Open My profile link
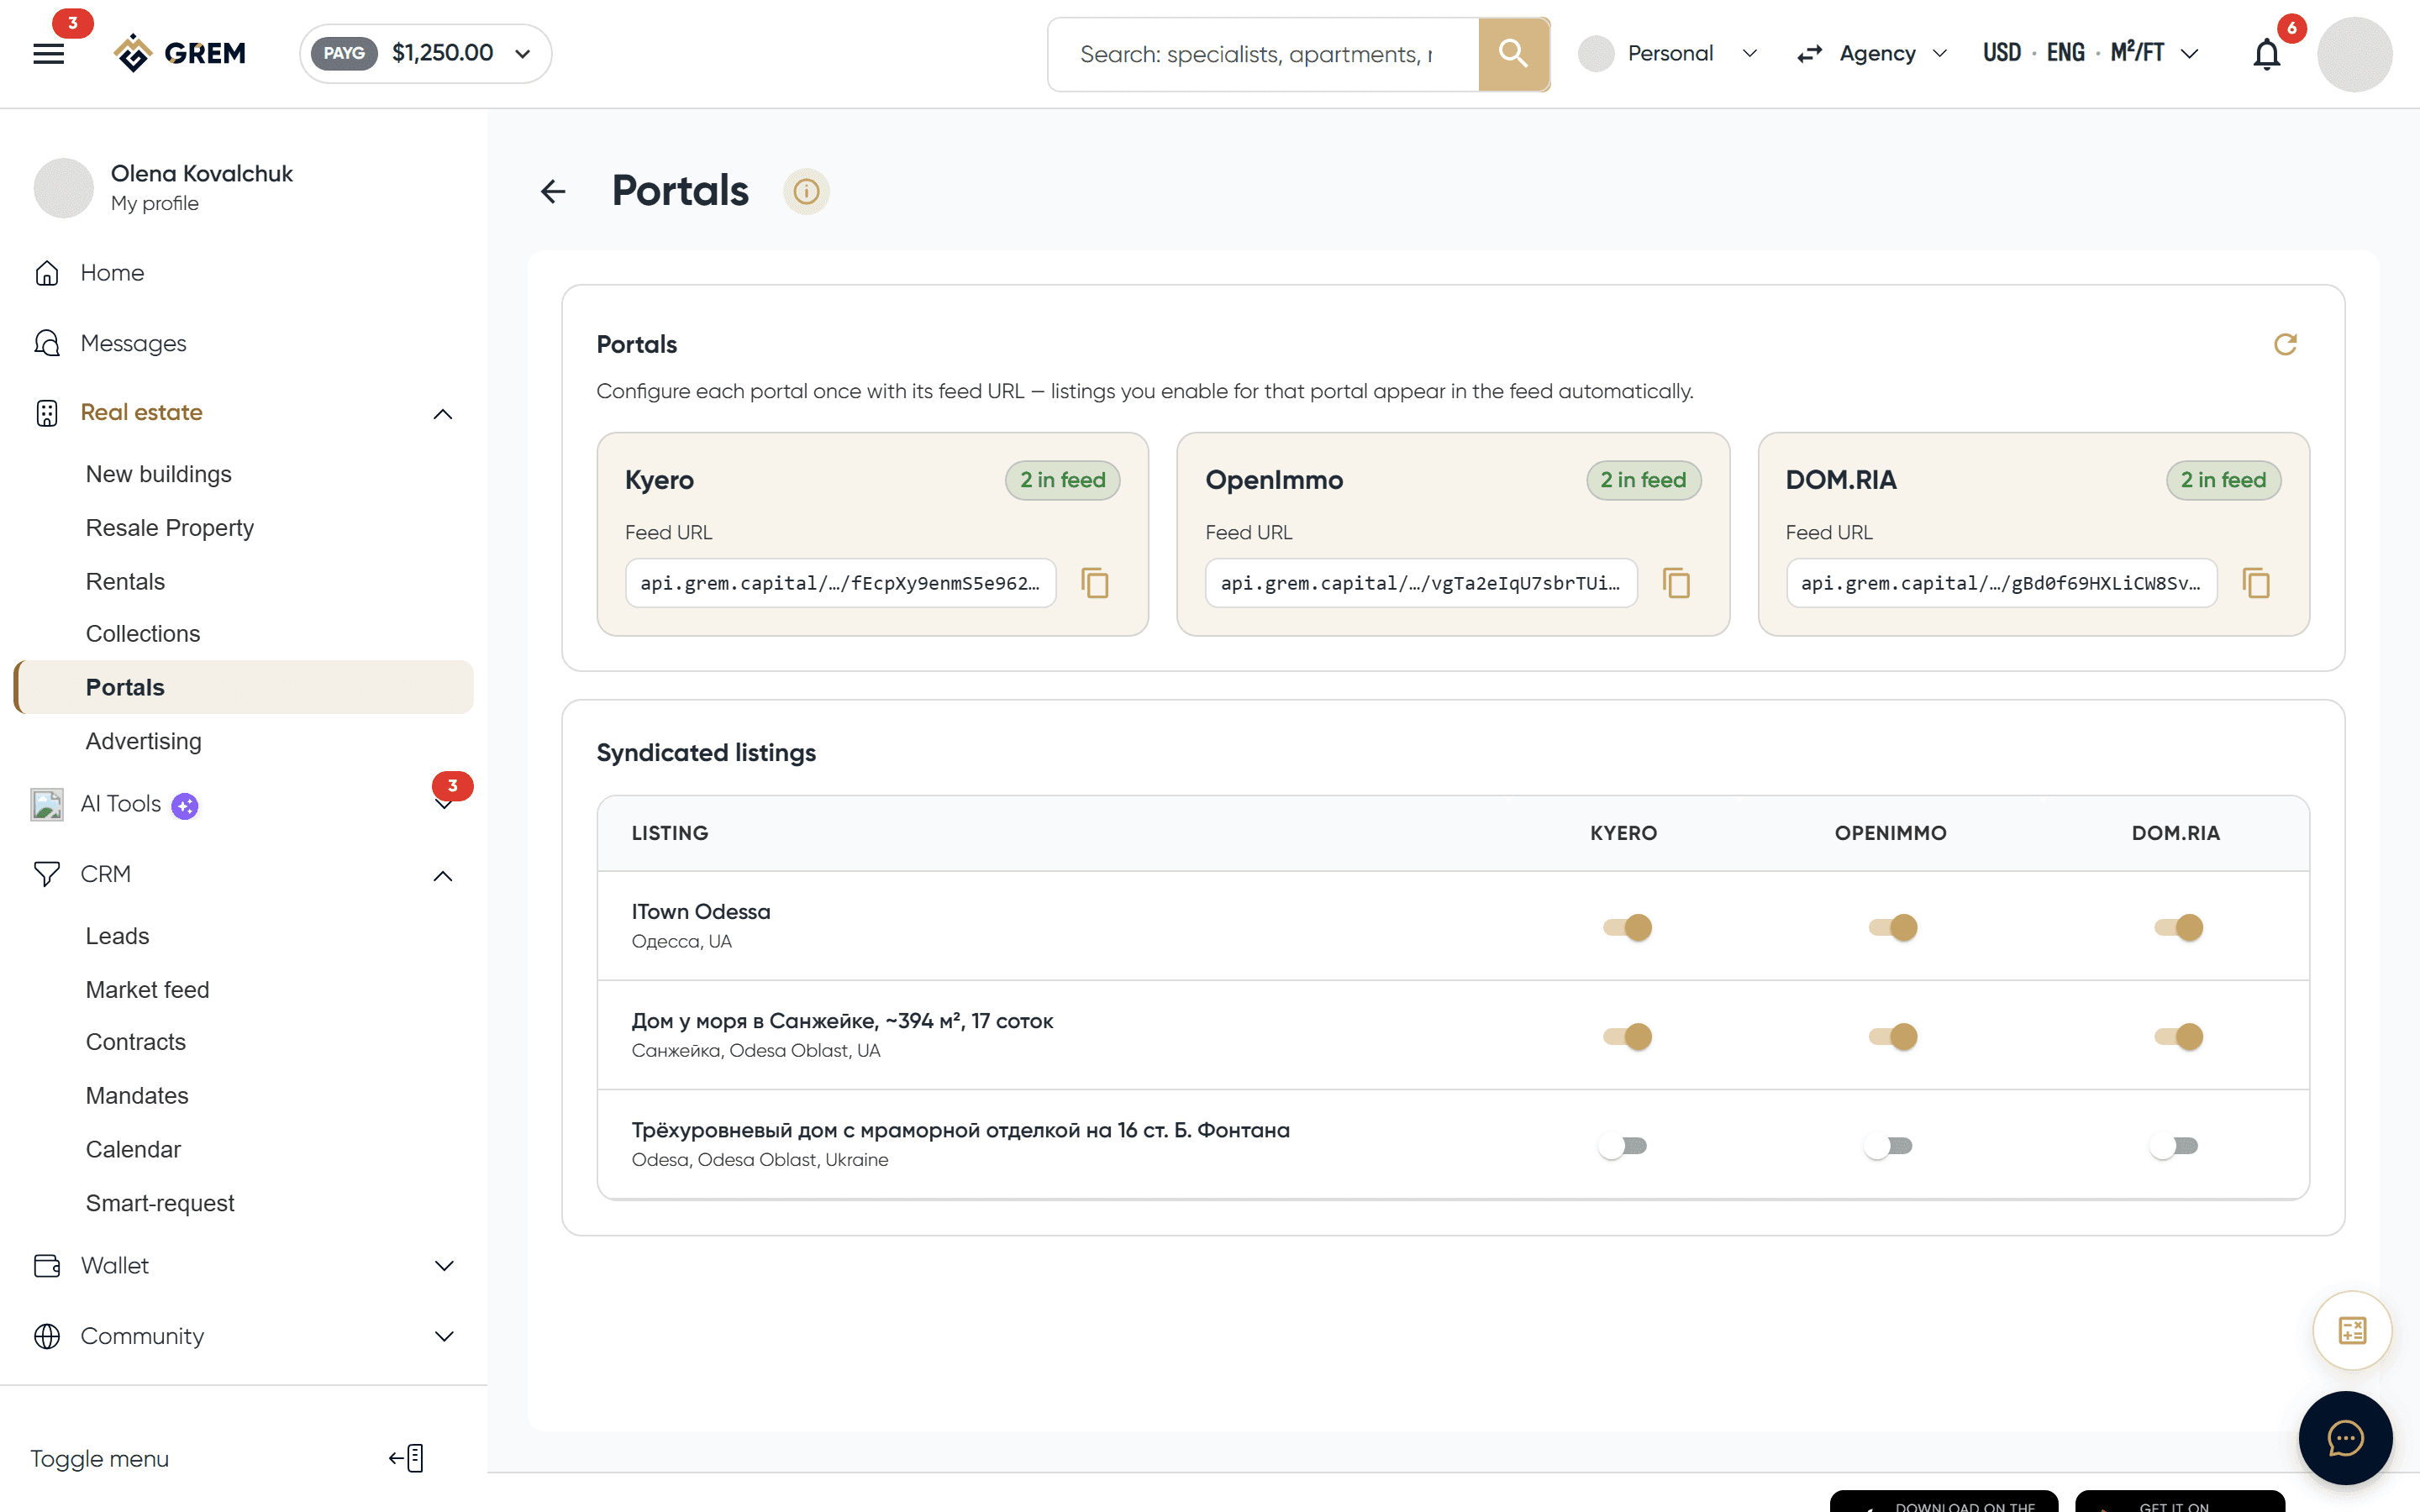The height and width of the screenshot is (1512, 2420). [x=154, y=203]
